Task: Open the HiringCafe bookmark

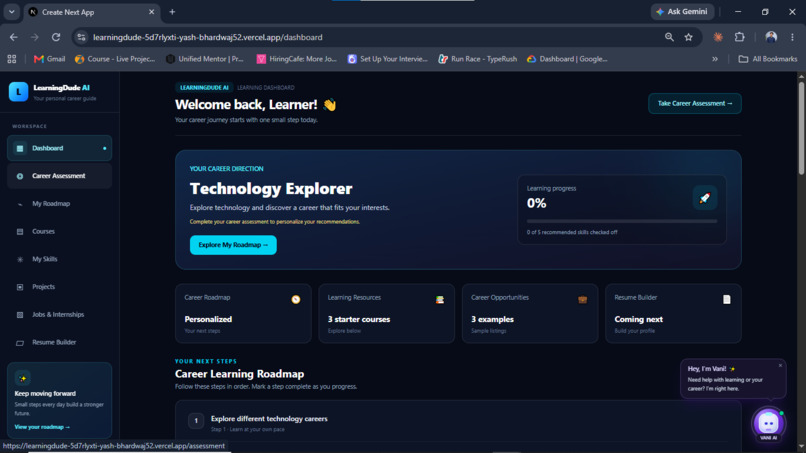Action: click(297, 59)
